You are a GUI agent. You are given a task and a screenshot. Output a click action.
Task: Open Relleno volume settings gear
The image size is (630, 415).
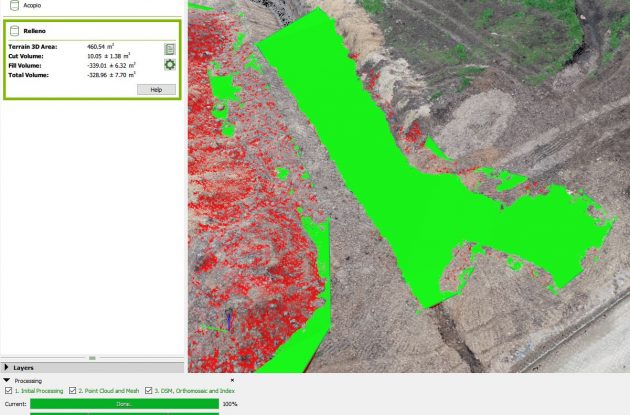(170, 65)
